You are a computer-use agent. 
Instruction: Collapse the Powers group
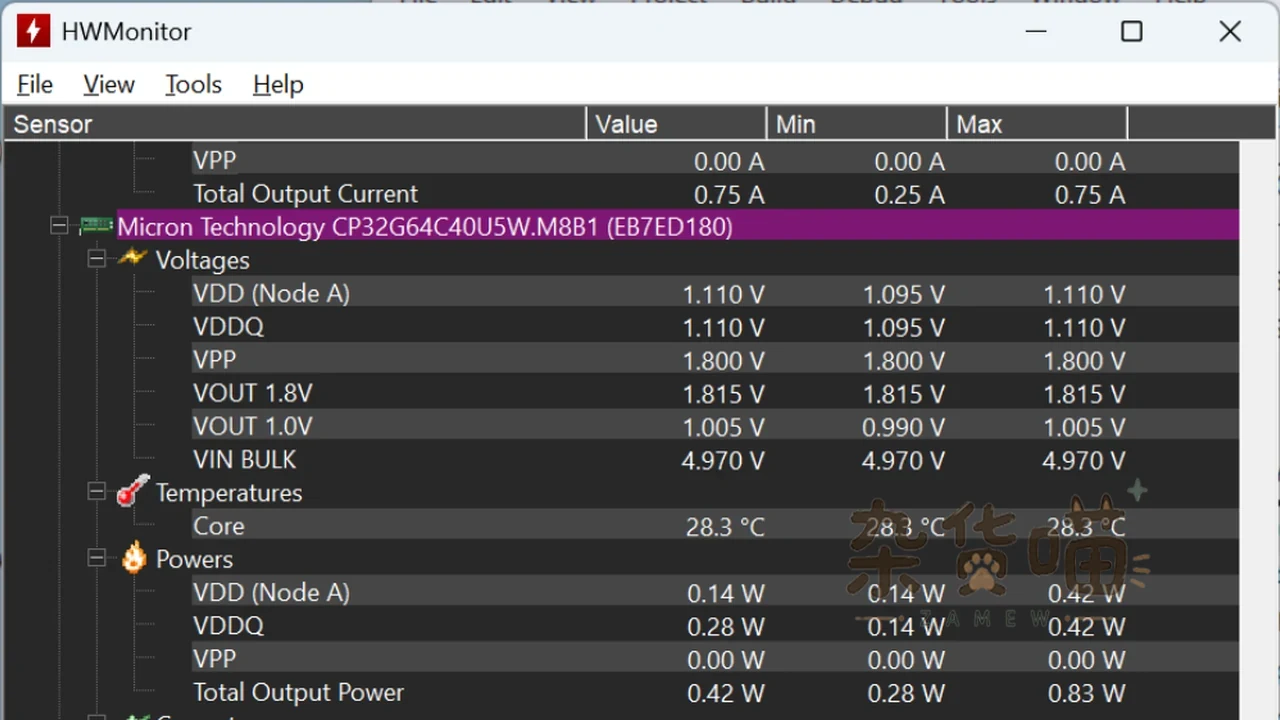[96, 558]
